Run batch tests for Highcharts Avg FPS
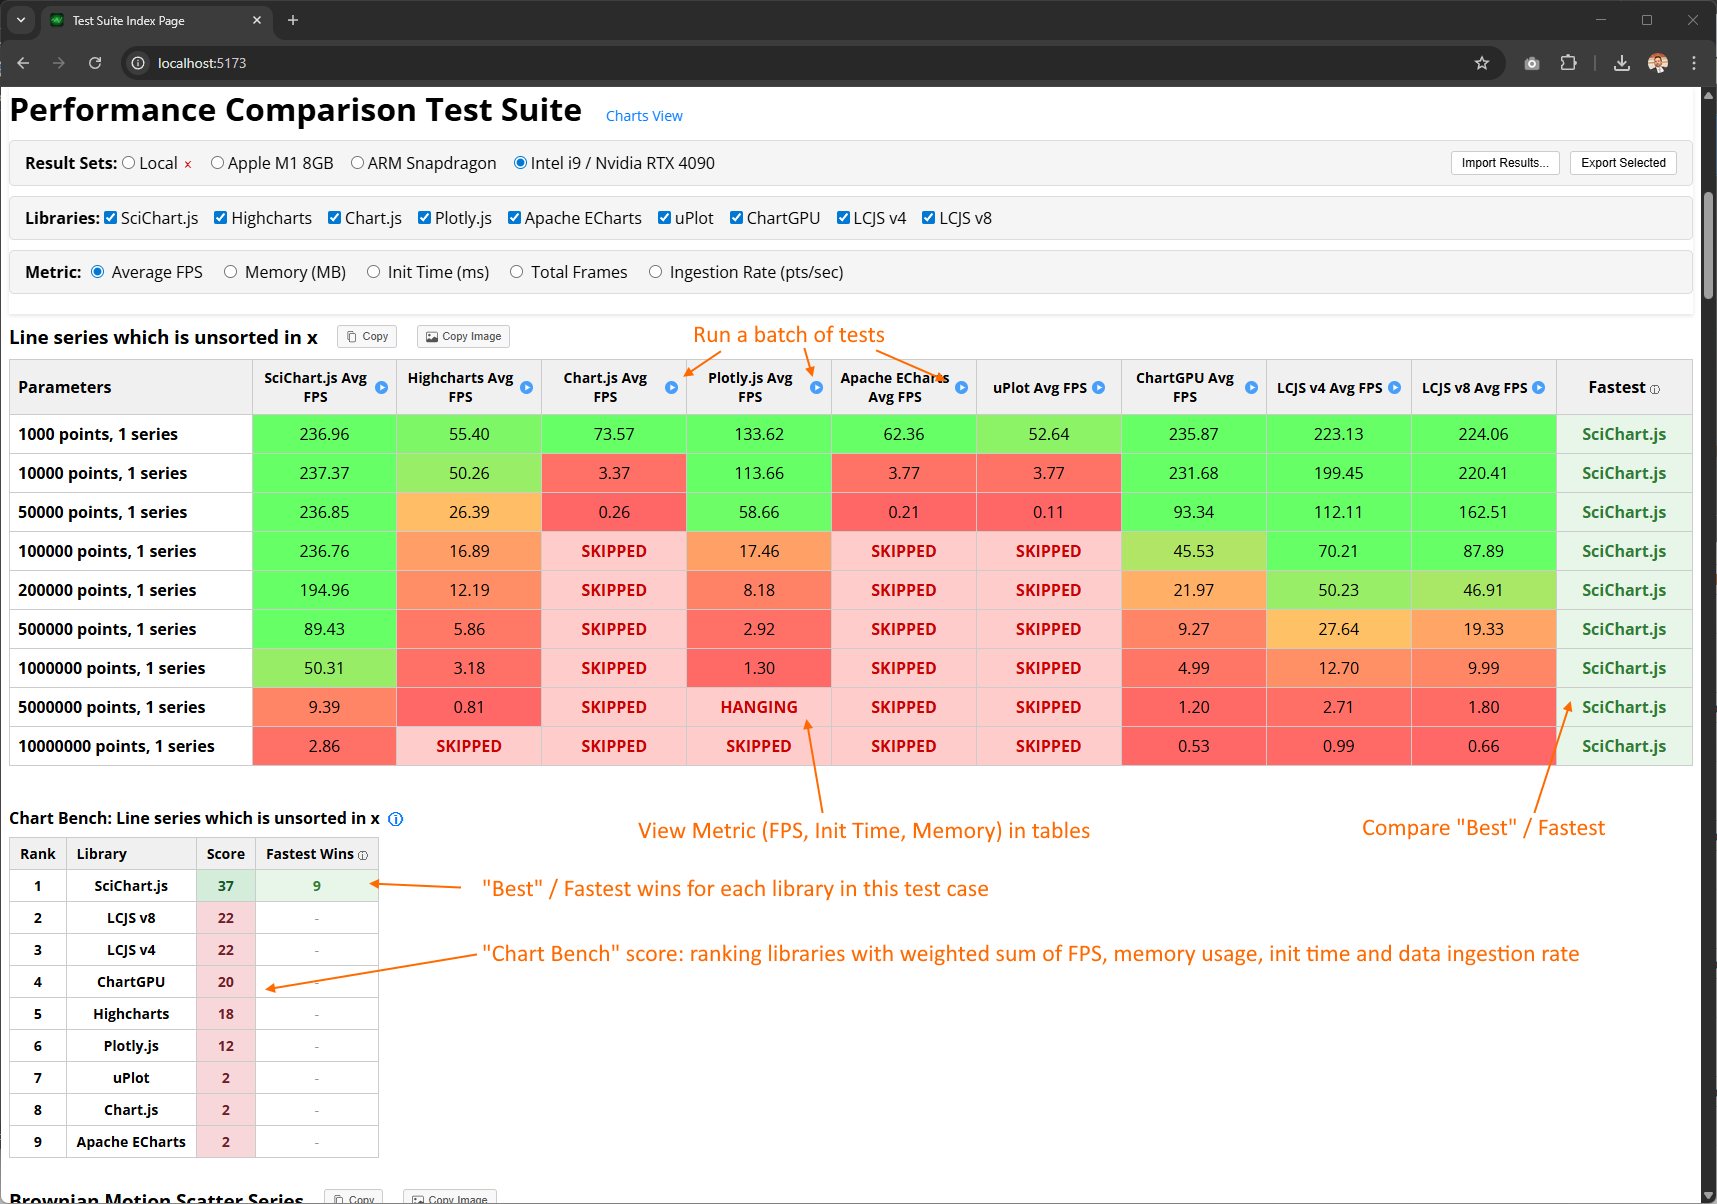1717x1204 pixels. pyautogui.click(x=527, y=387)
